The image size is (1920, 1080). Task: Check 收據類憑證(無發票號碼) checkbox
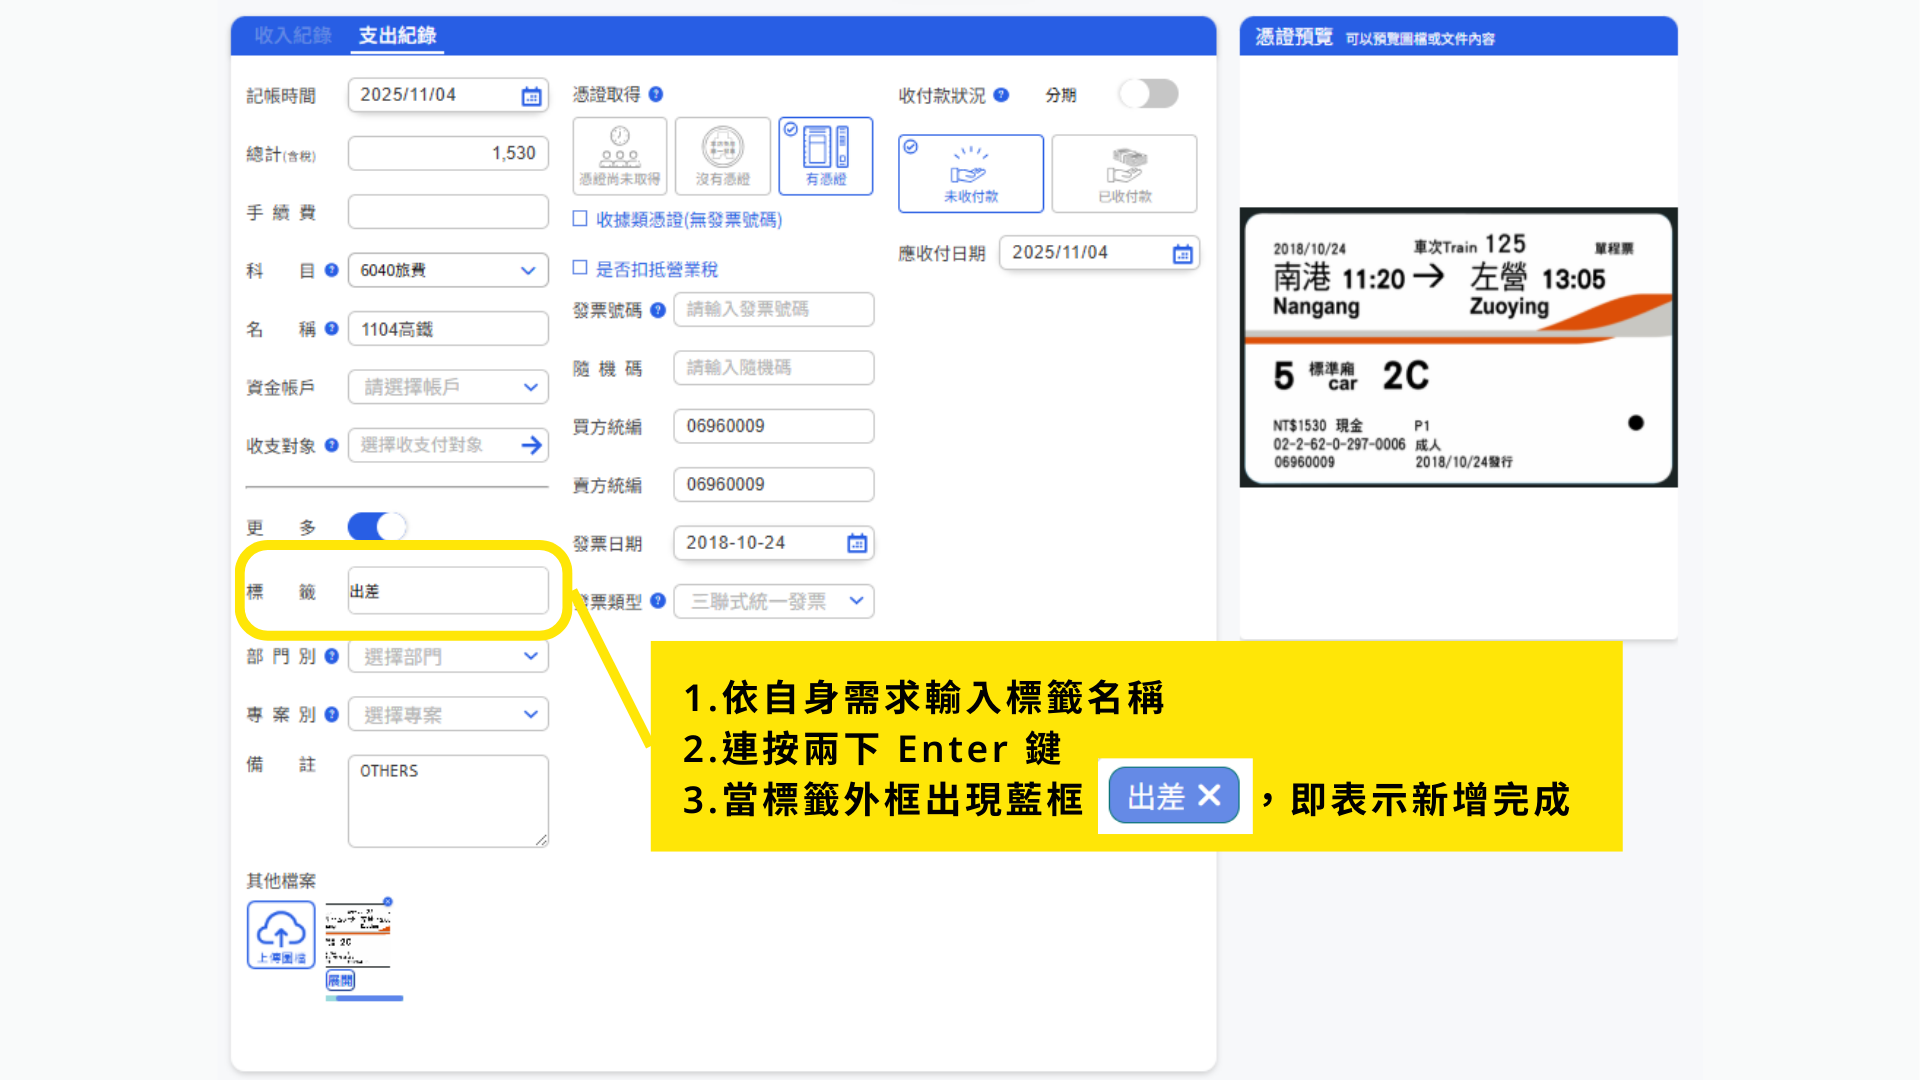(x=580, y=218)
